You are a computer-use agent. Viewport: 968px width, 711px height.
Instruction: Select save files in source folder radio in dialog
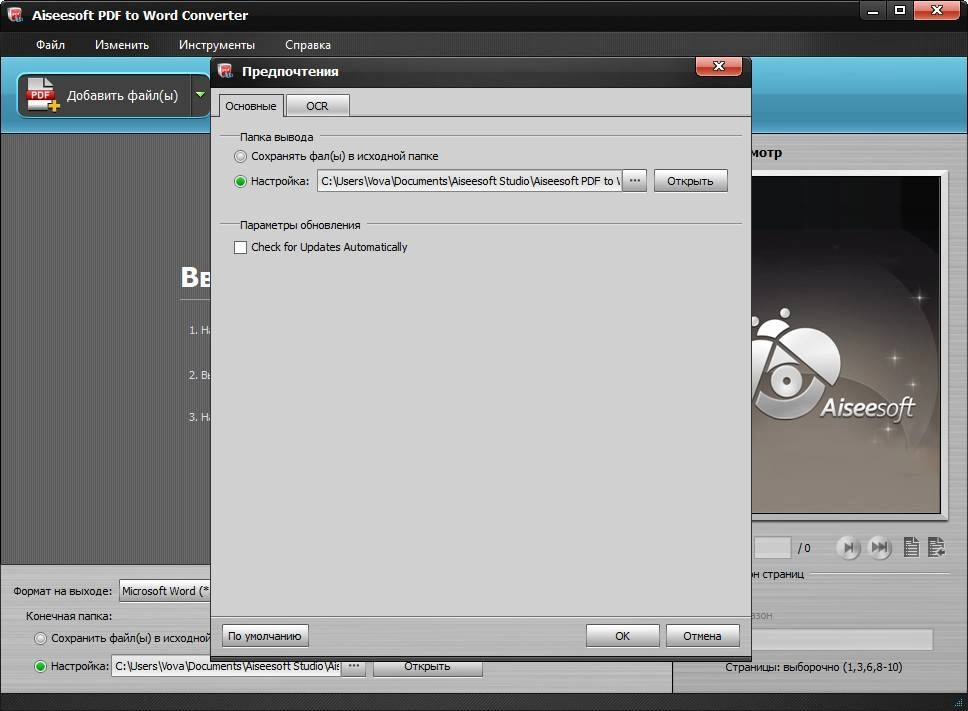tap(240, 156)
